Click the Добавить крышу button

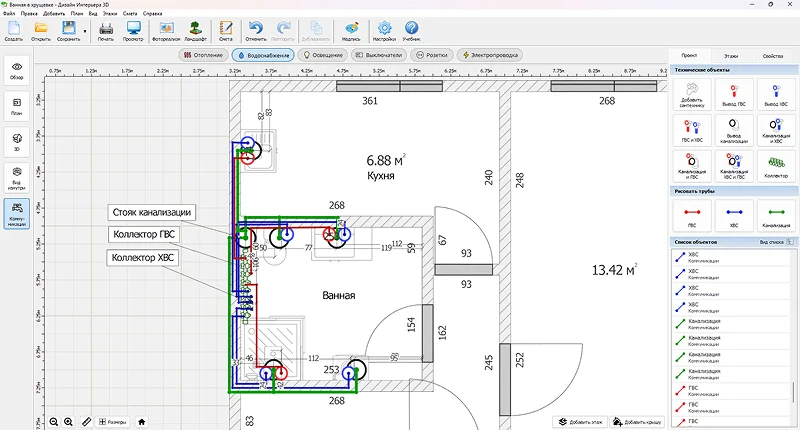click(x=637, y=422)
